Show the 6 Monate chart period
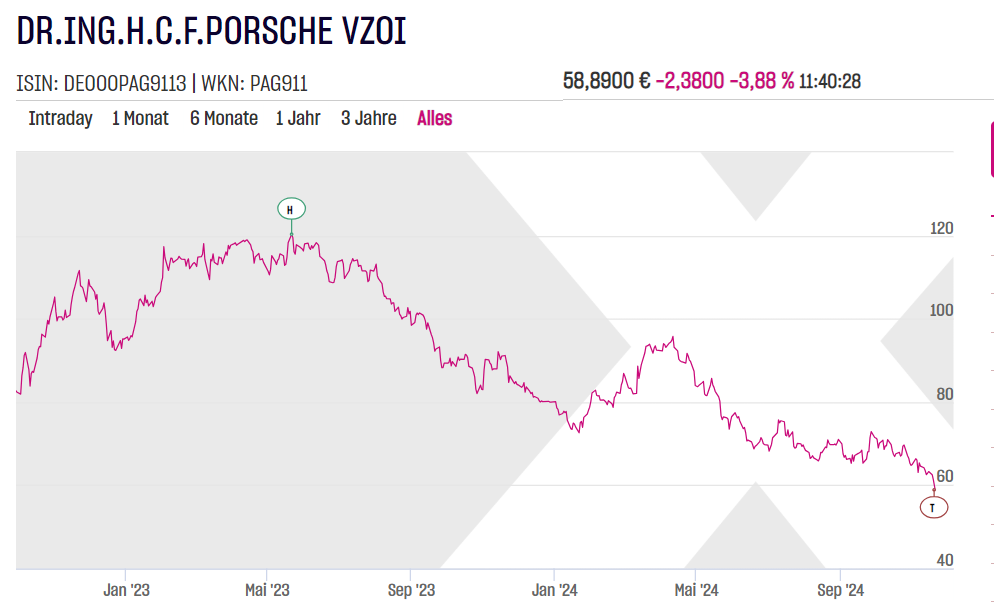Image resolution: width=994 pixels, height=608 pixels. 224,118
